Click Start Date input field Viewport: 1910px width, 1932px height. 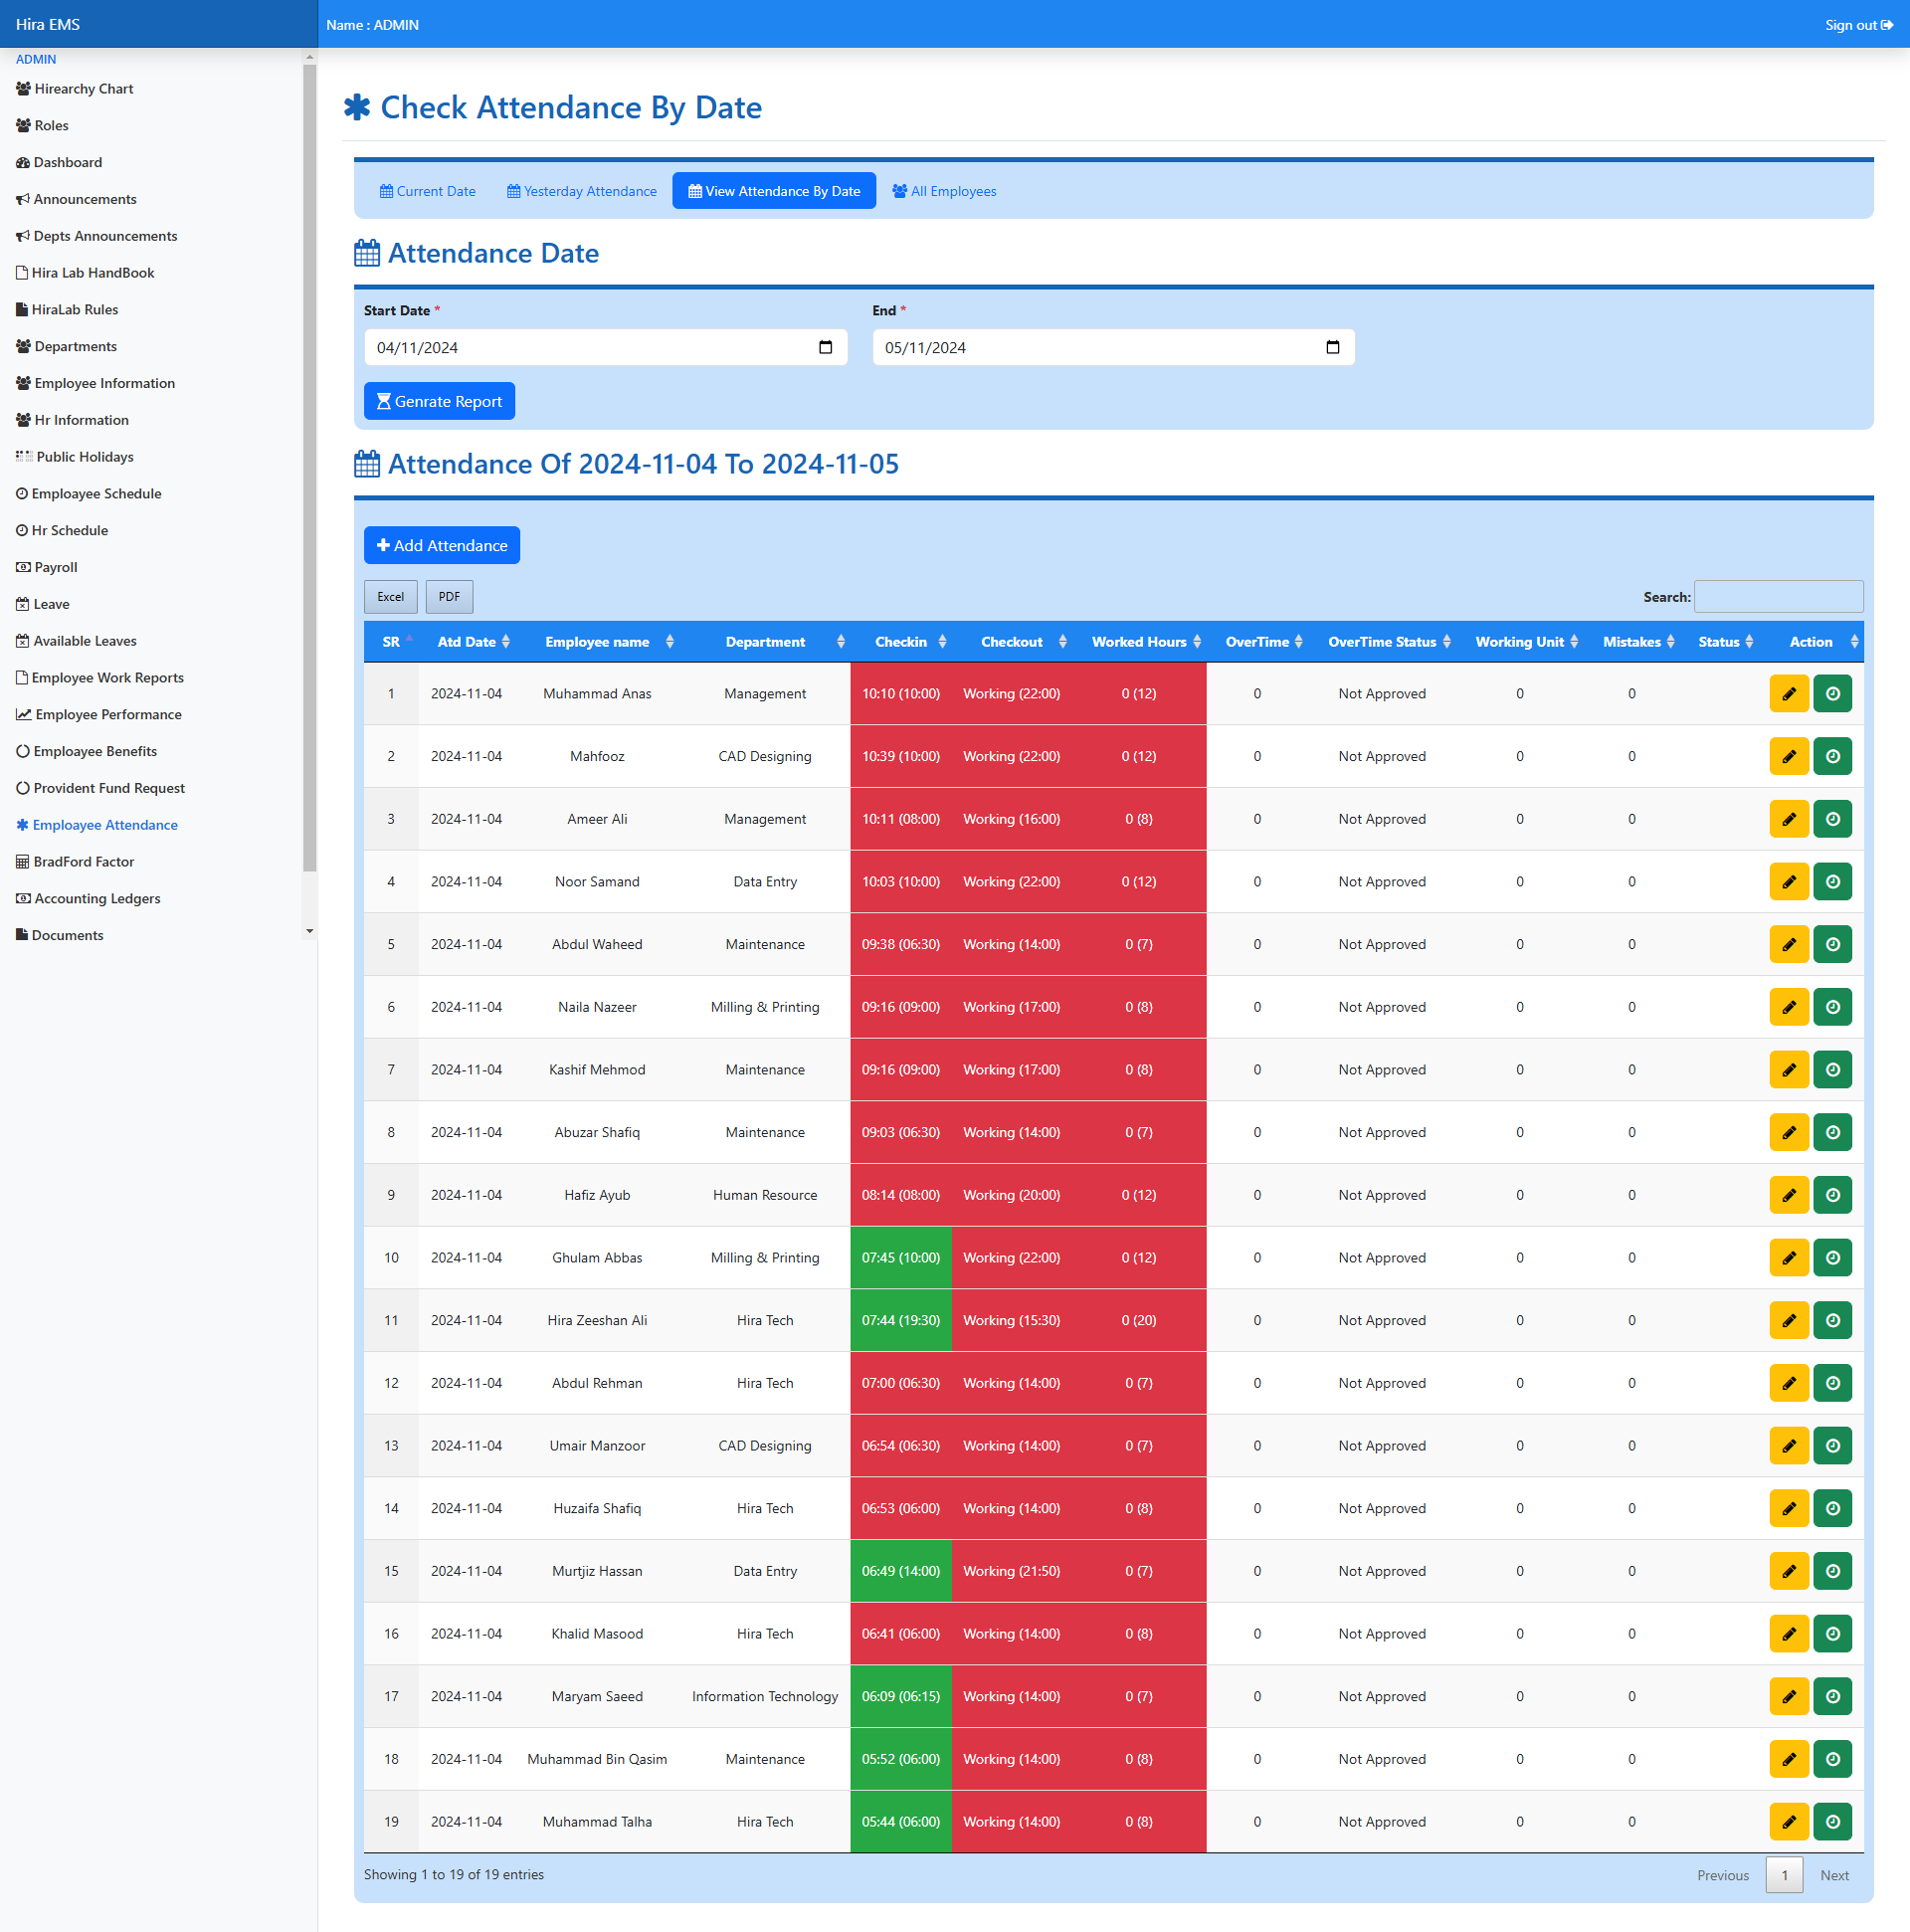pos(605,348)
